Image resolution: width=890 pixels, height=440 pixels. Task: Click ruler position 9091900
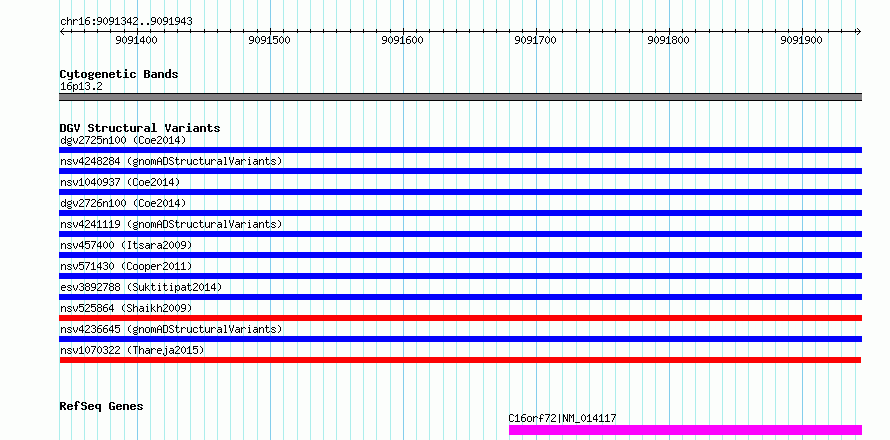click(x=801, y=40)
